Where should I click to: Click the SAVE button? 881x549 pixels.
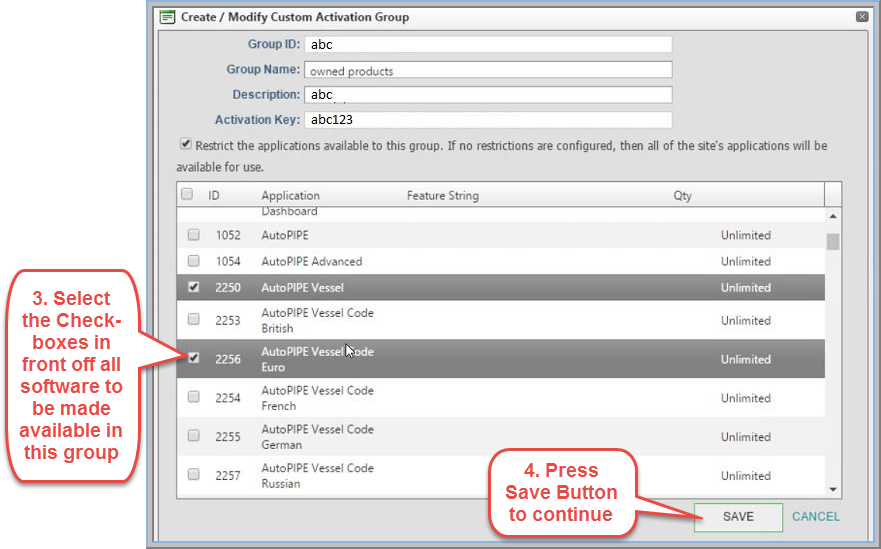pos(738,517)
